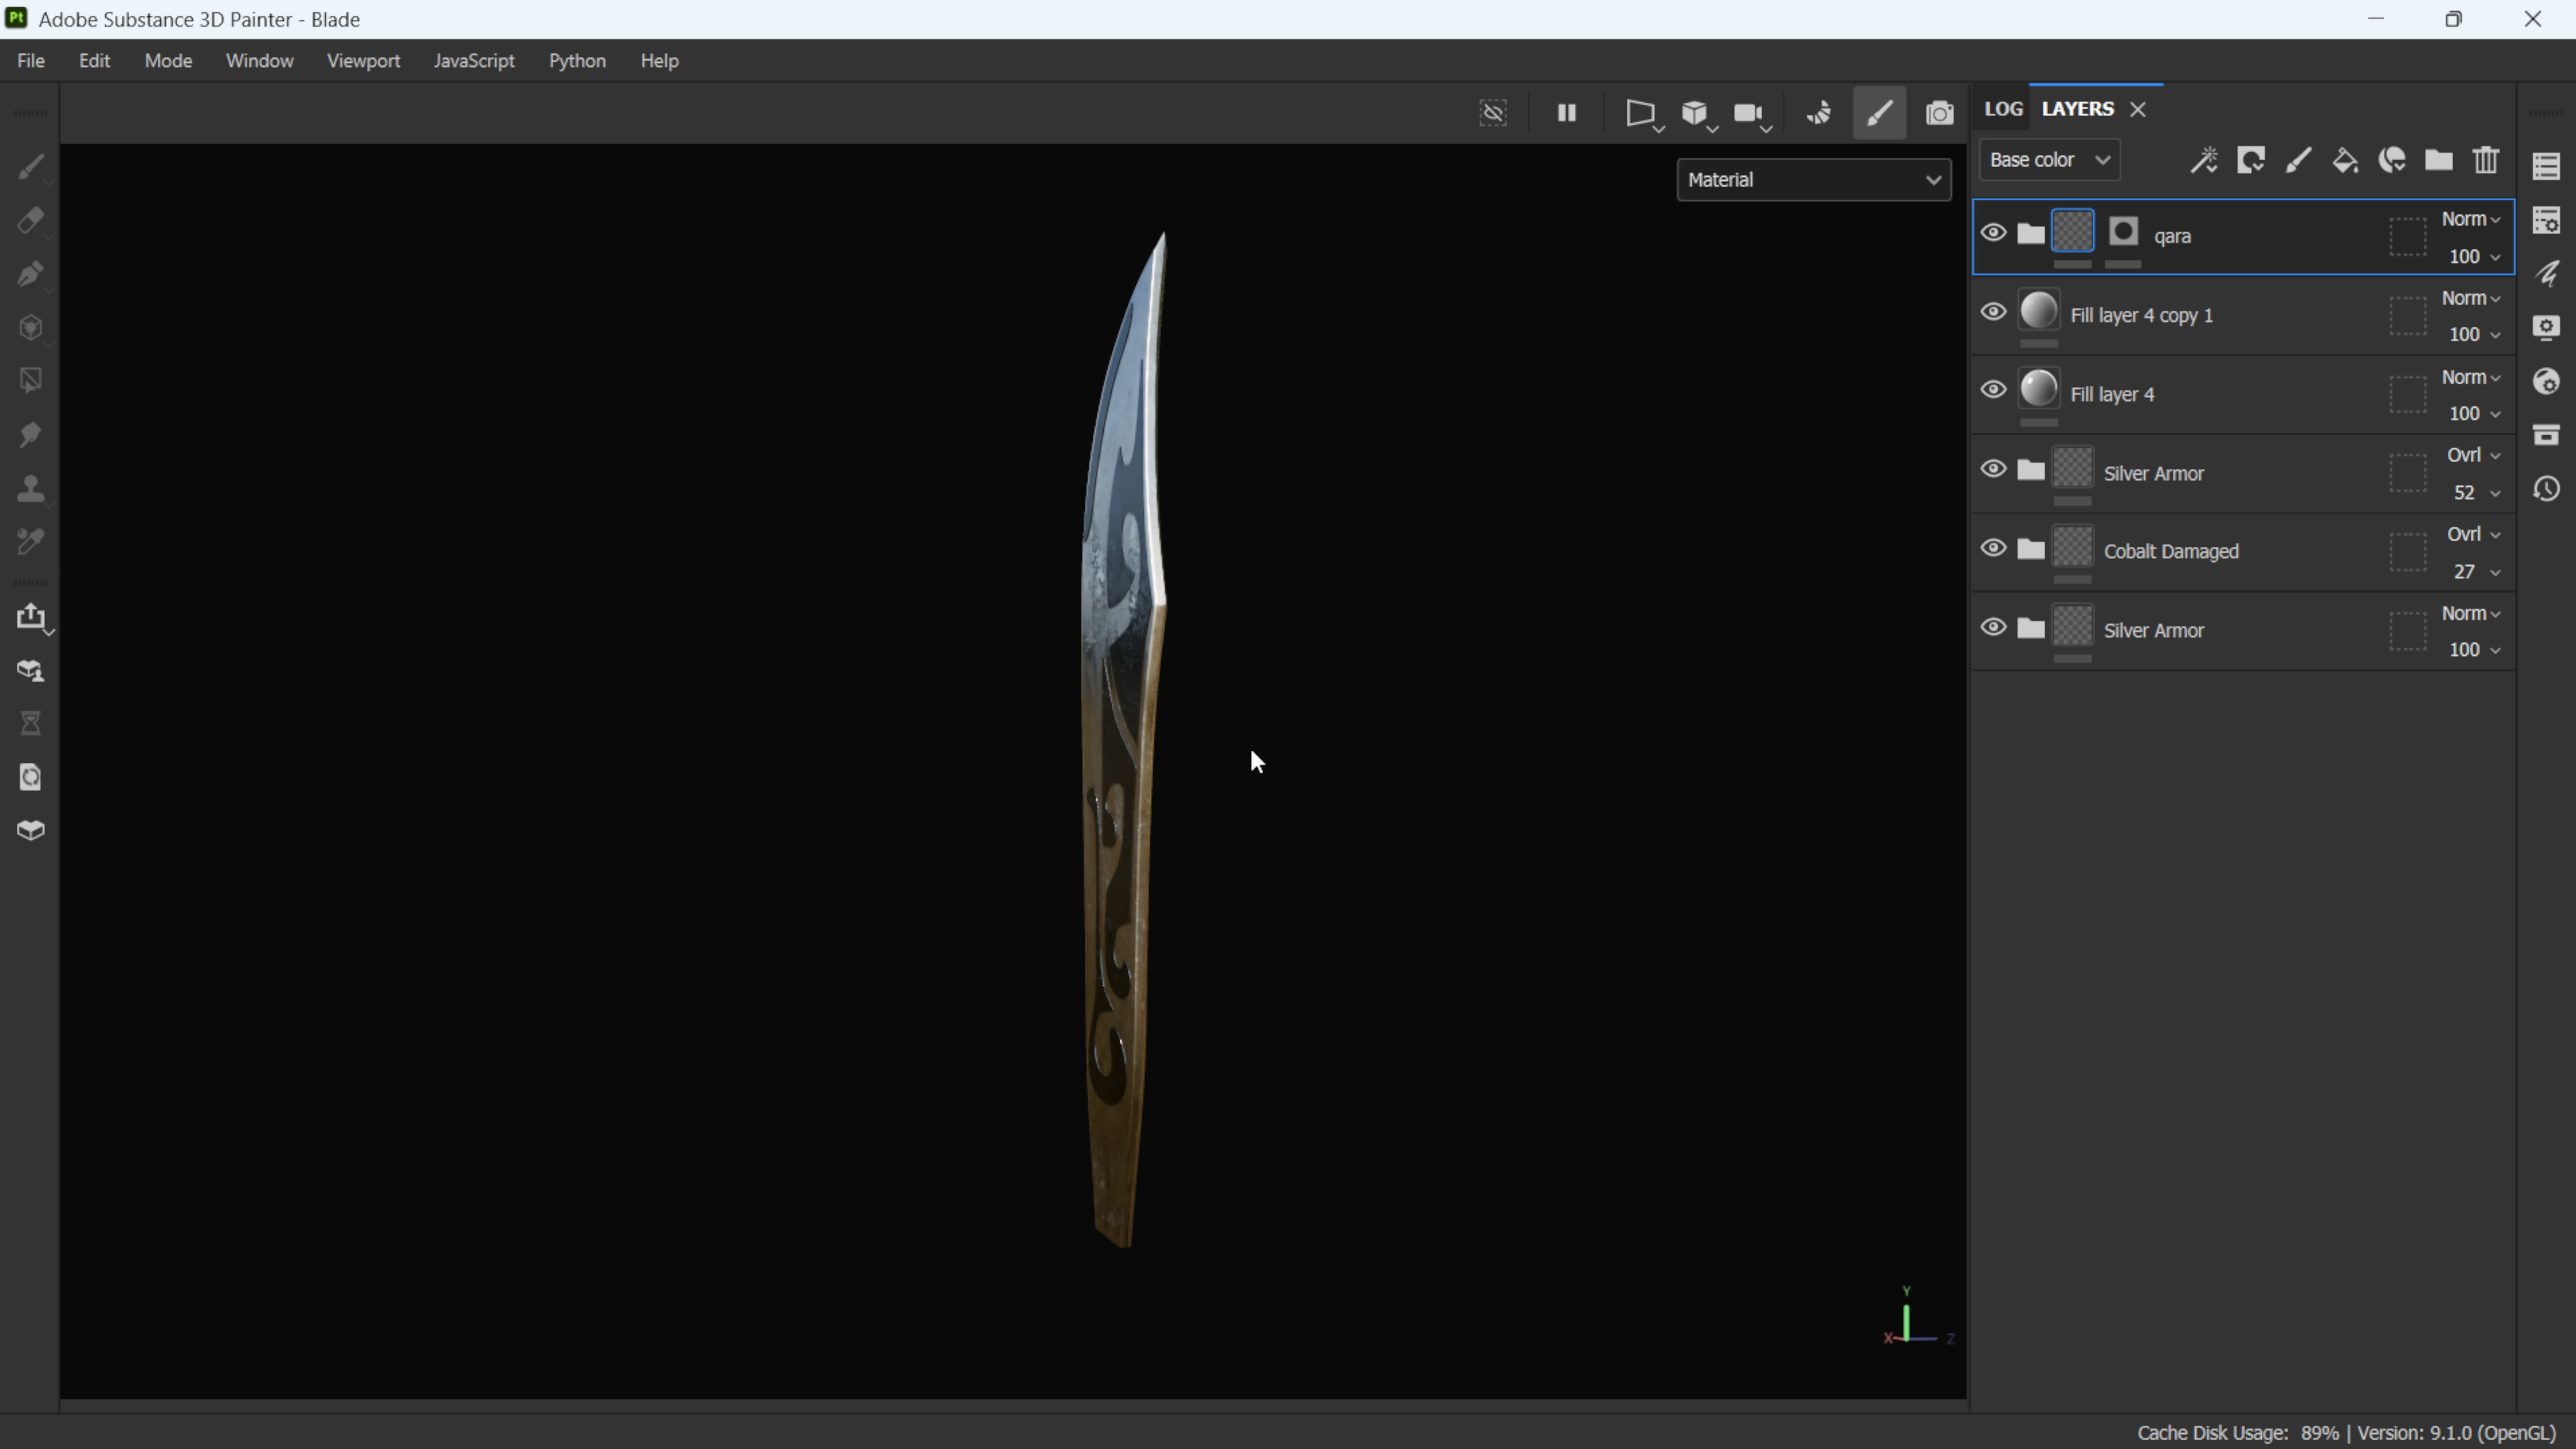Open the Mode menu
The image size is (2576, 1449).
point(168,61)
